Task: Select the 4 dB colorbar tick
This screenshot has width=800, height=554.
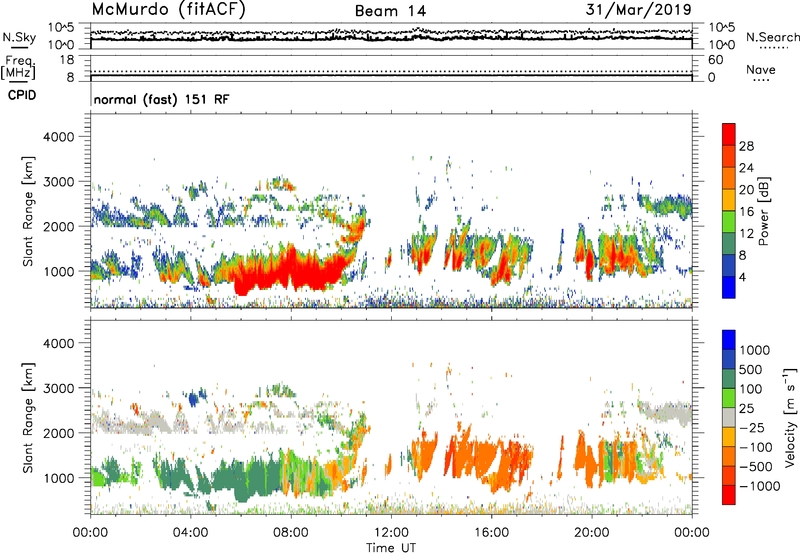Action: (742, 277)
